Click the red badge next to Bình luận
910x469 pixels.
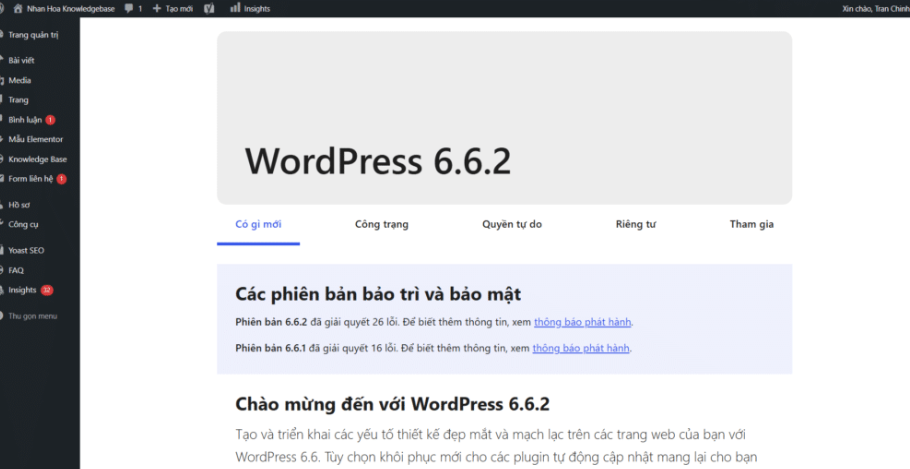(50, 120)
